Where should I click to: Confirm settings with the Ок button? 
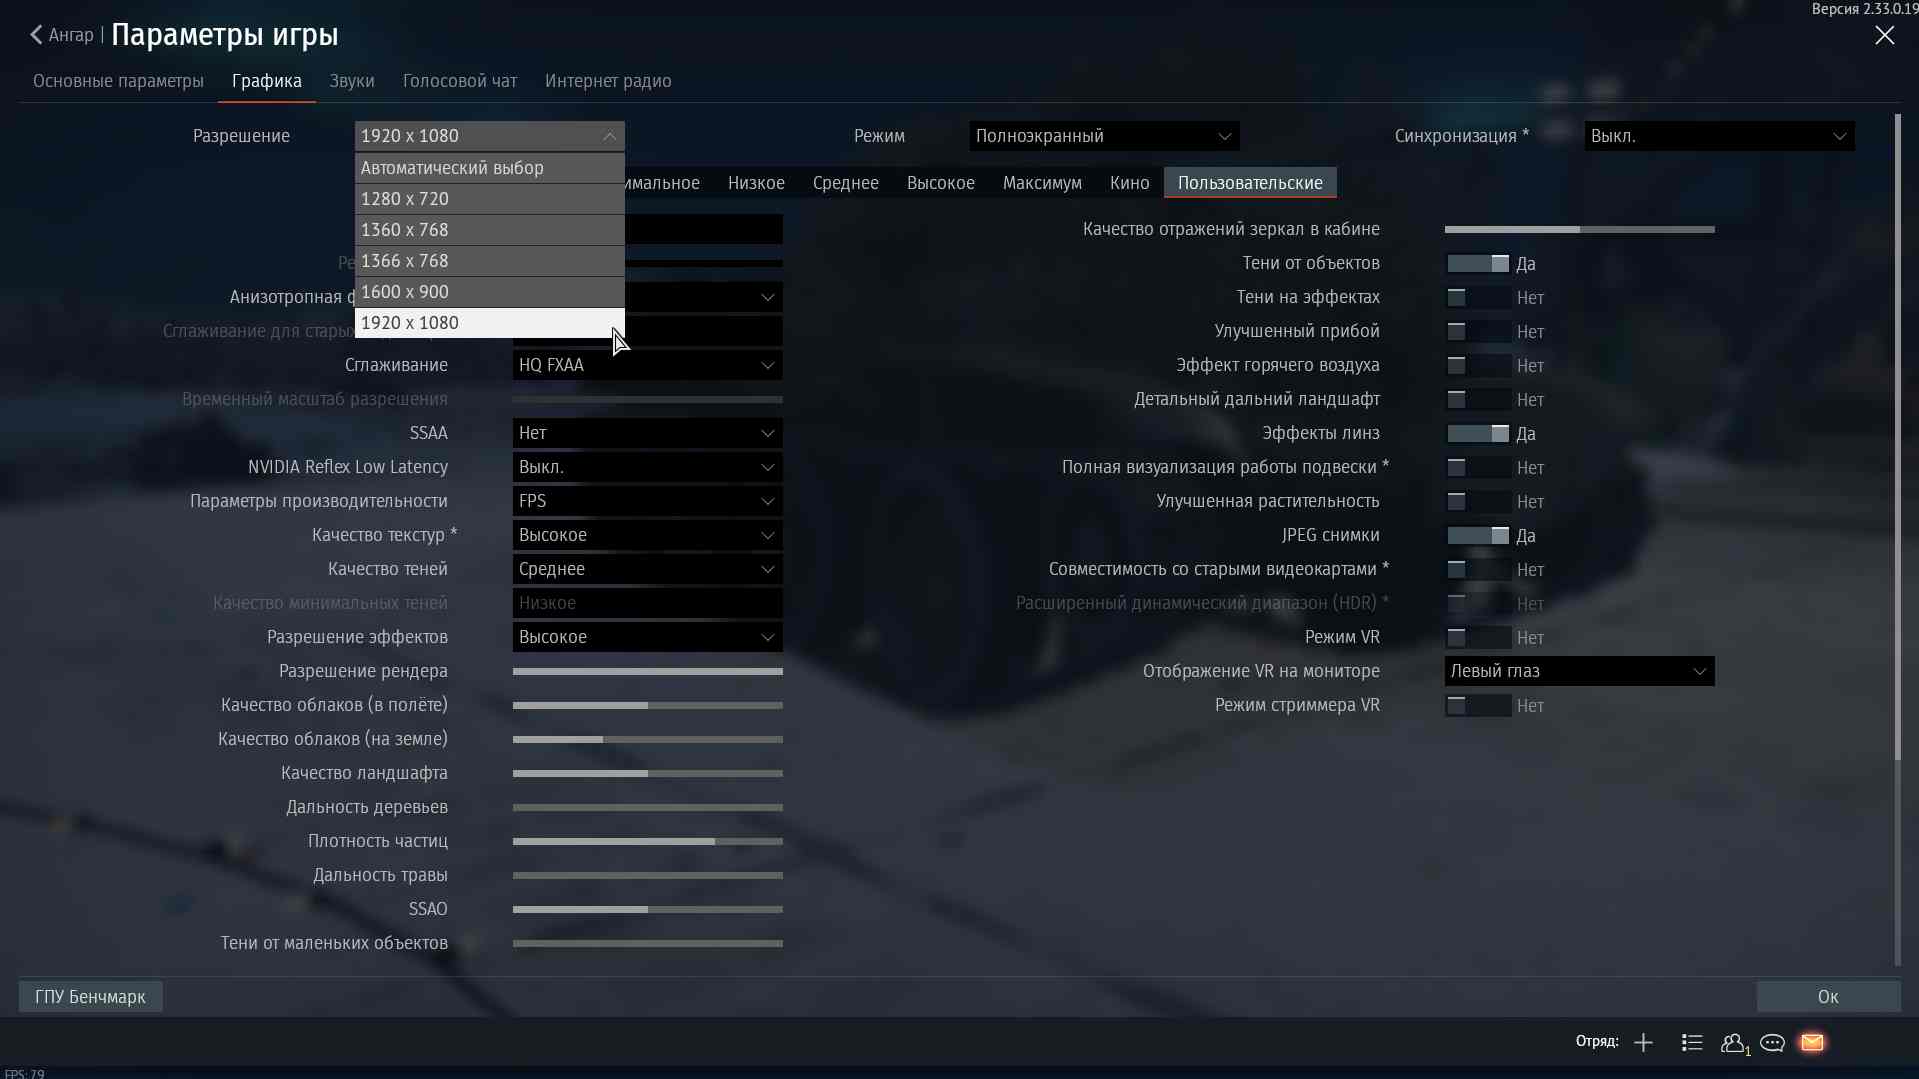click(x=1827, y=997)
